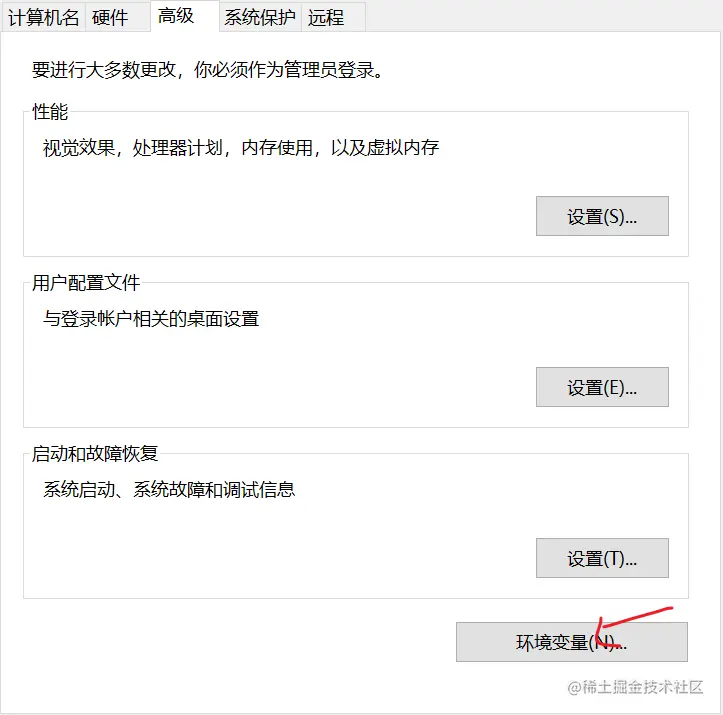The image size is (723, 715).
Task: Click the 与登录帐户相关的桌面设置 description
Action: (x=151, y=319)
